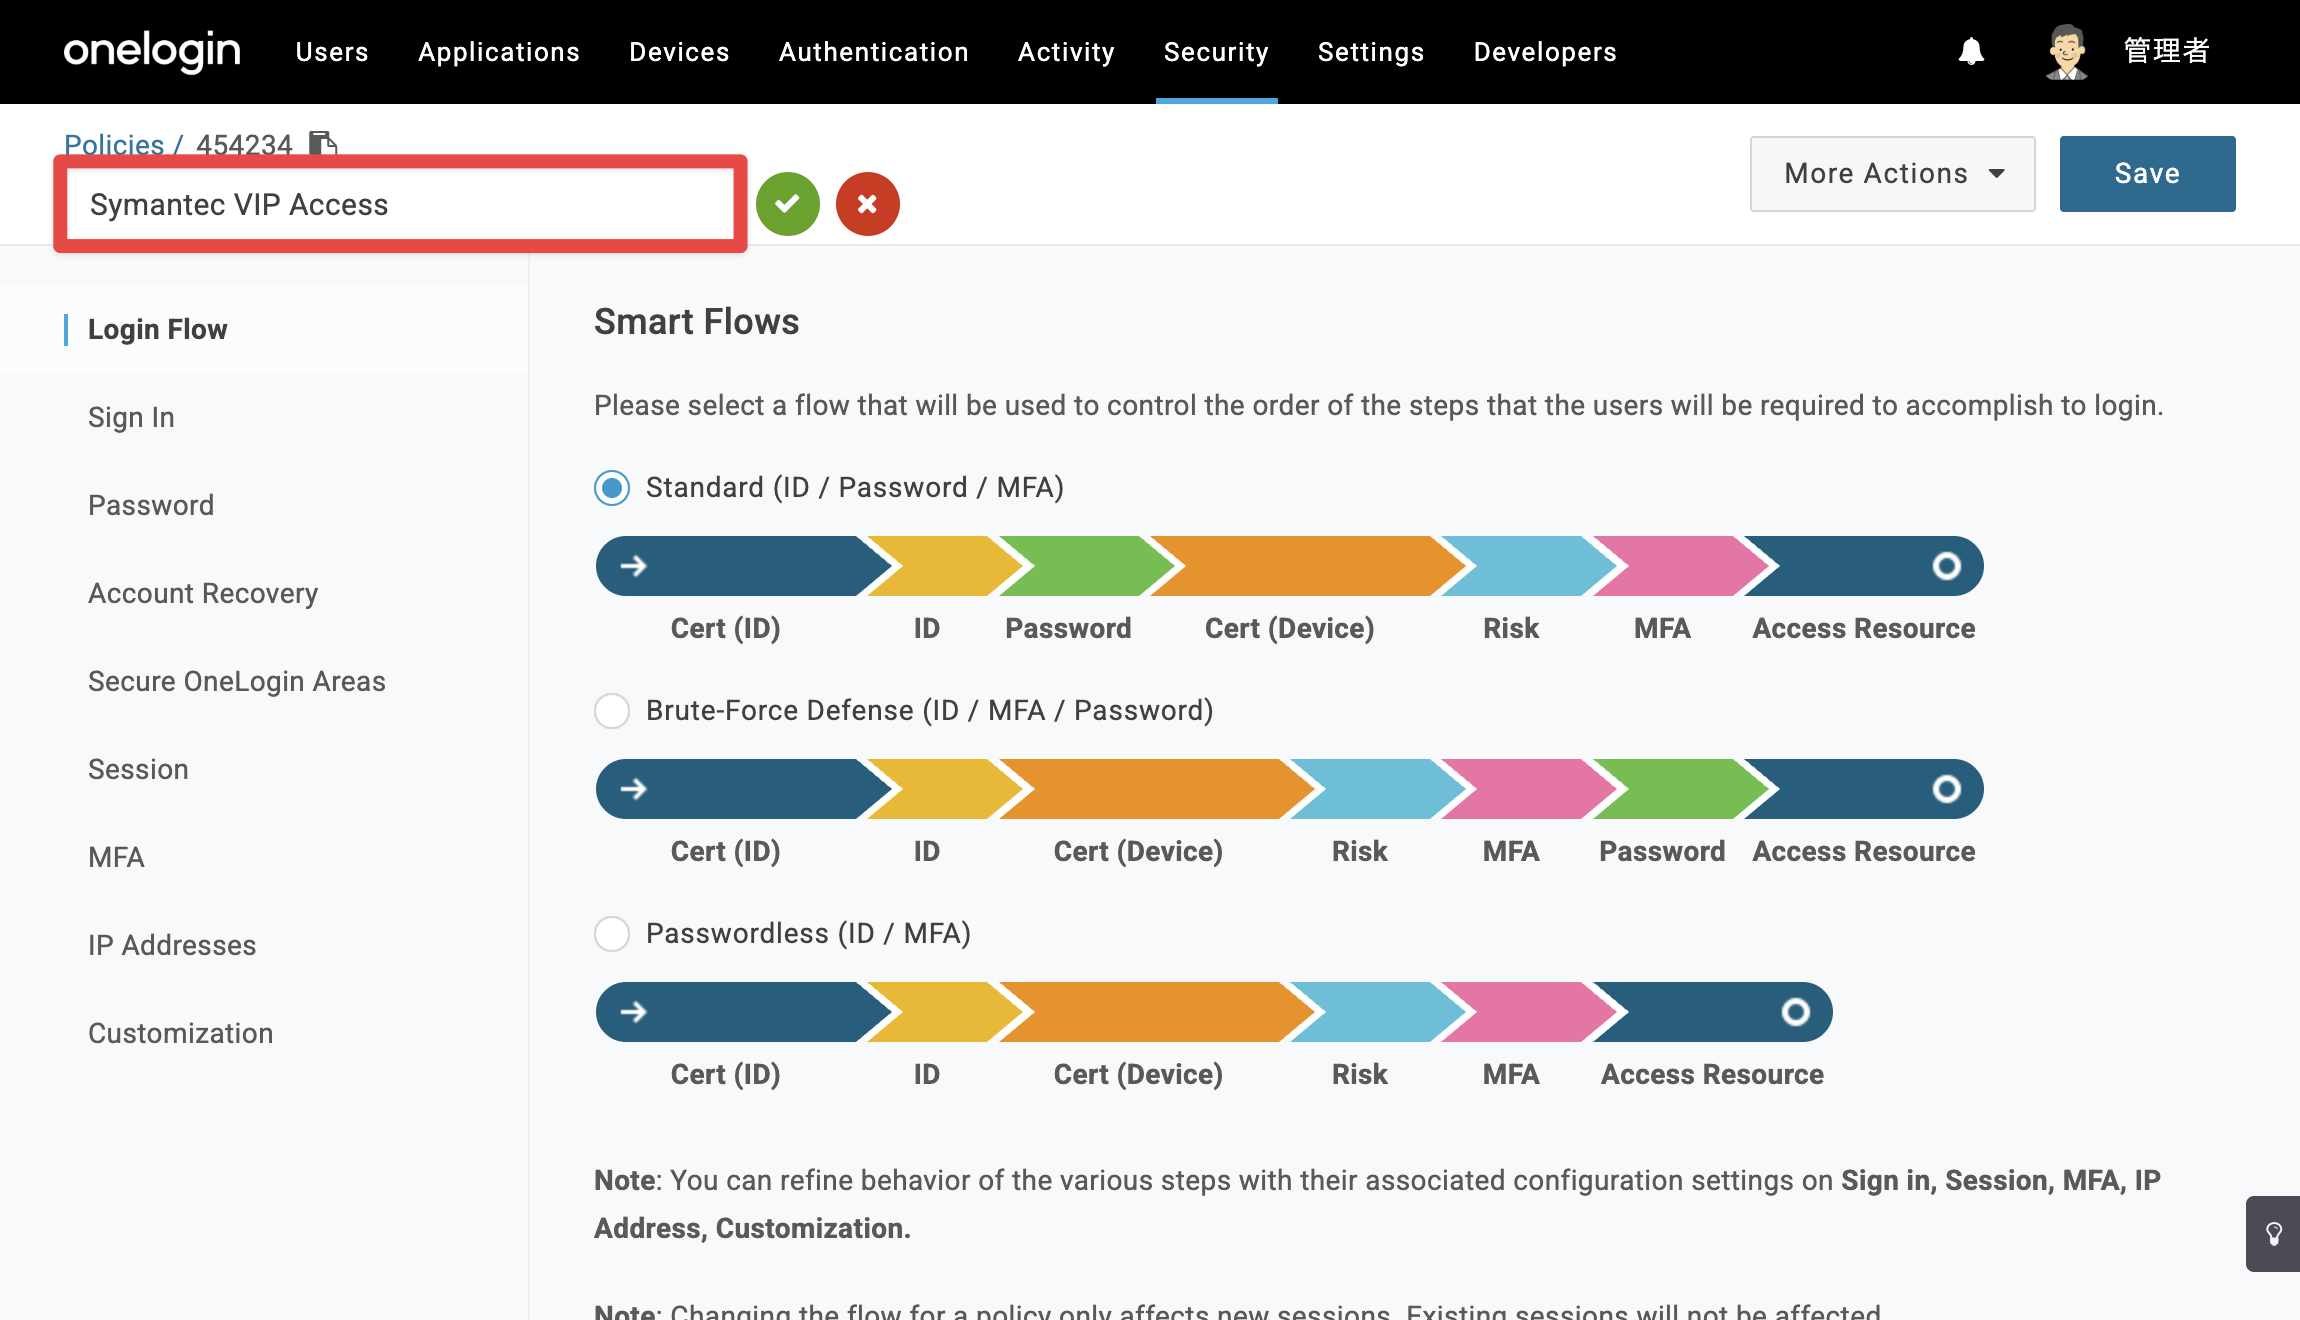Viewport: 2300px width, 1320px height.
Task: Click the Brute-Force flow's pink MFA segment
Action: coord(1528,789)
